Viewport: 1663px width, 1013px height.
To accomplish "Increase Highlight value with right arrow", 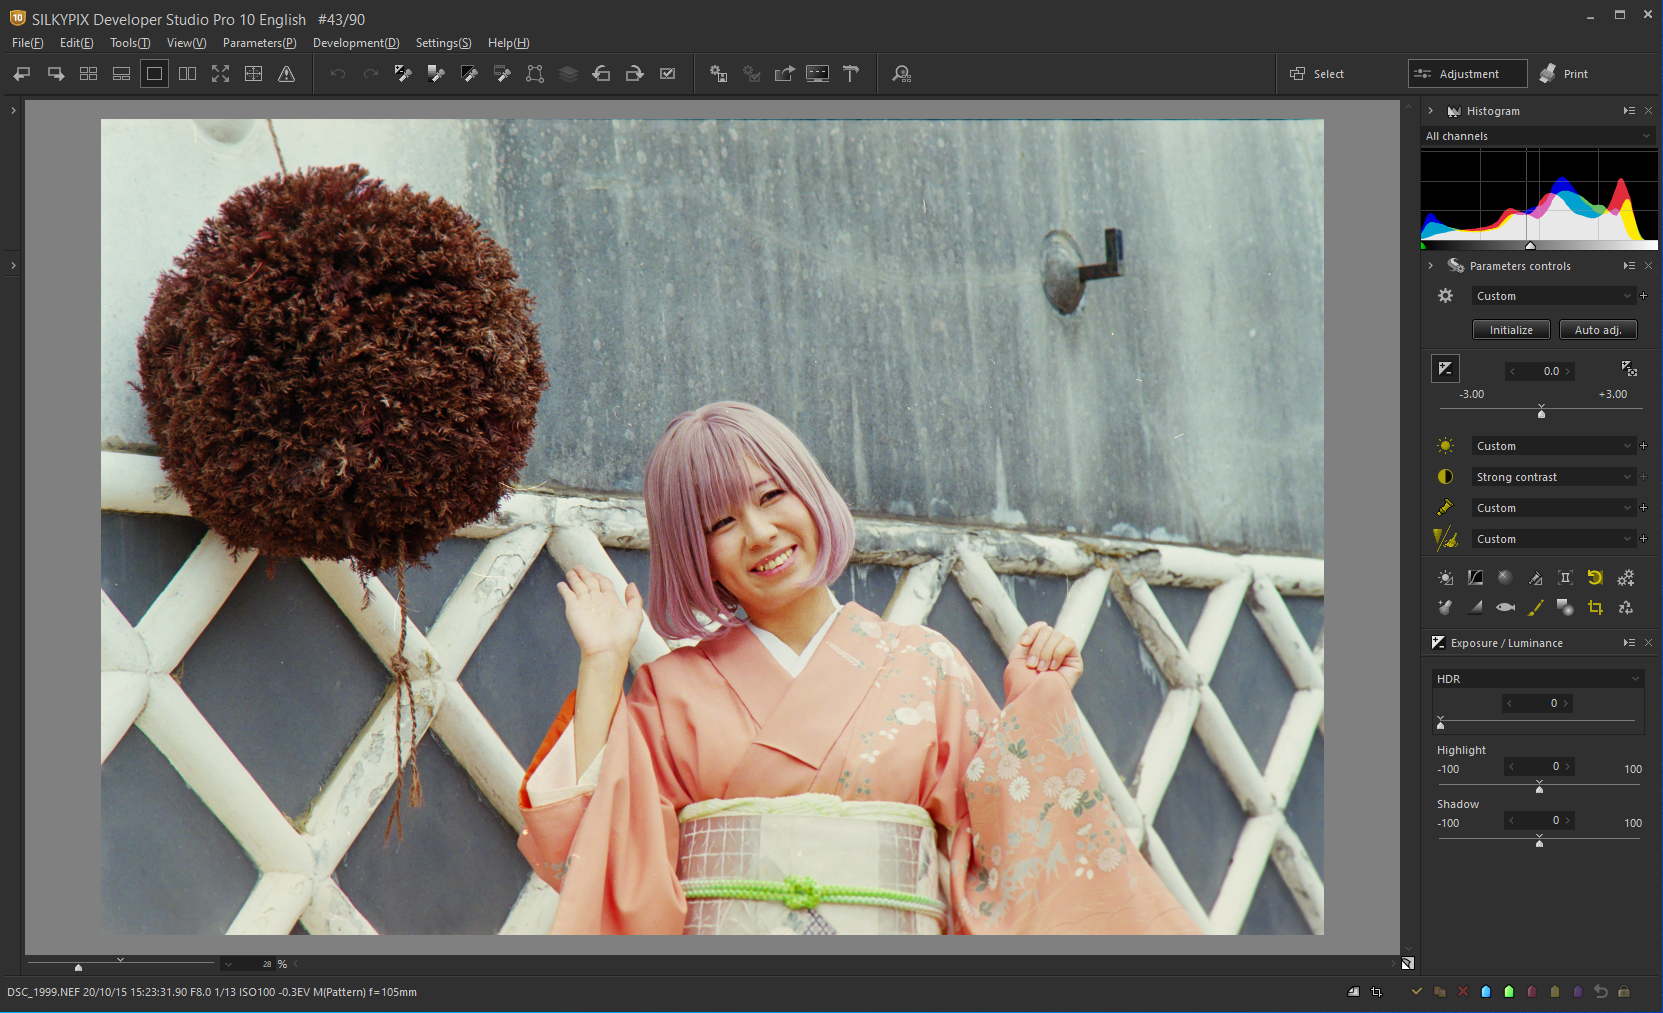I will [1567, 766].
